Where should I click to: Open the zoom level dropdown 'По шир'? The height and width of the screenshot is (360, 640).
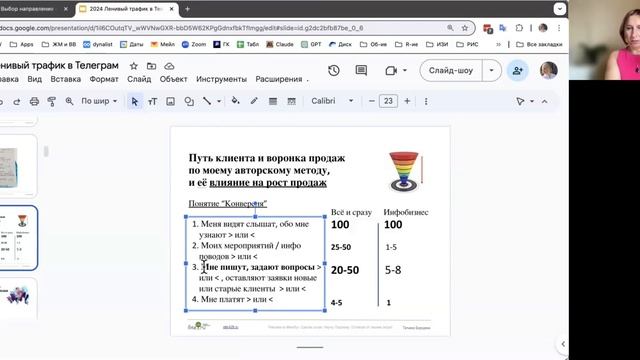pyautogui.click(x=99, y=101)
